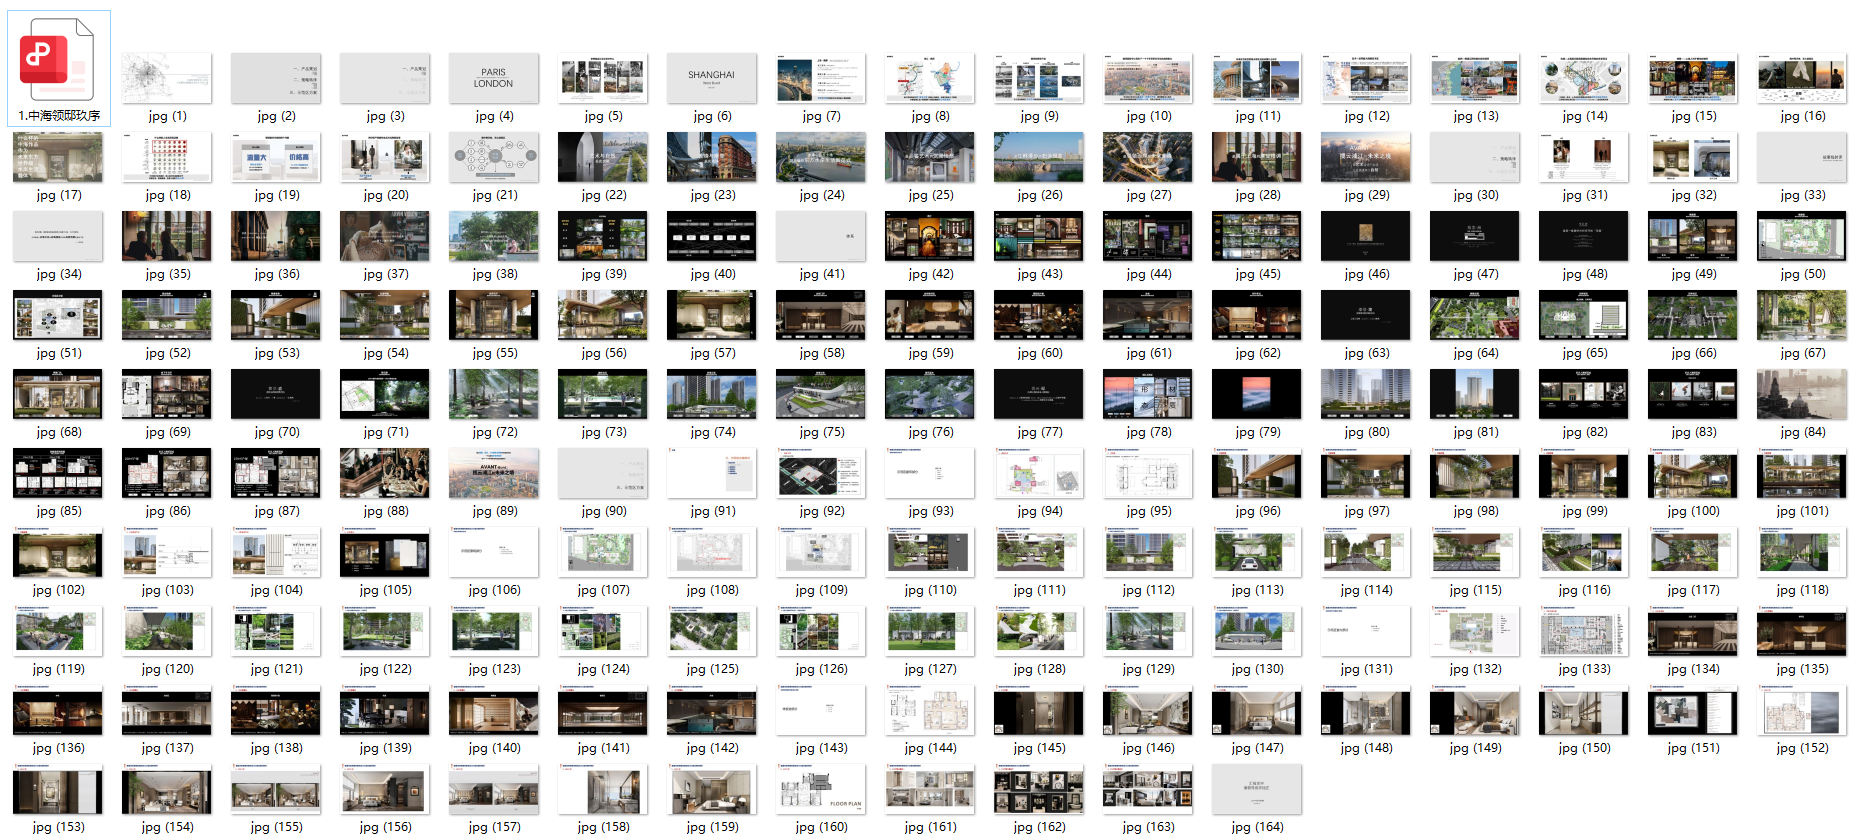
Task: Open image jpg (1) with map sketch
Action: pos(166,79)
